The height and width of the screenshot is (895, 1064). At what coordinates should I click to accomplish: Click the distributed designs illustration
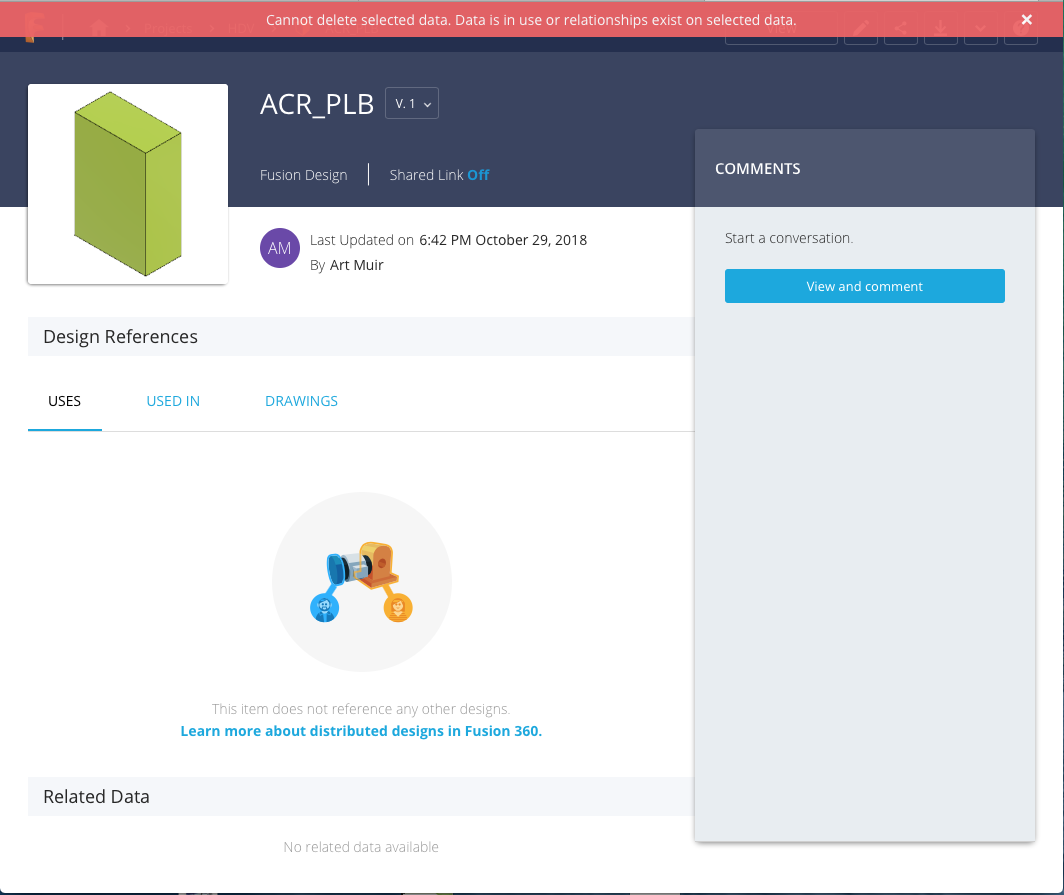pyautogui.click(x=362, y=582)
